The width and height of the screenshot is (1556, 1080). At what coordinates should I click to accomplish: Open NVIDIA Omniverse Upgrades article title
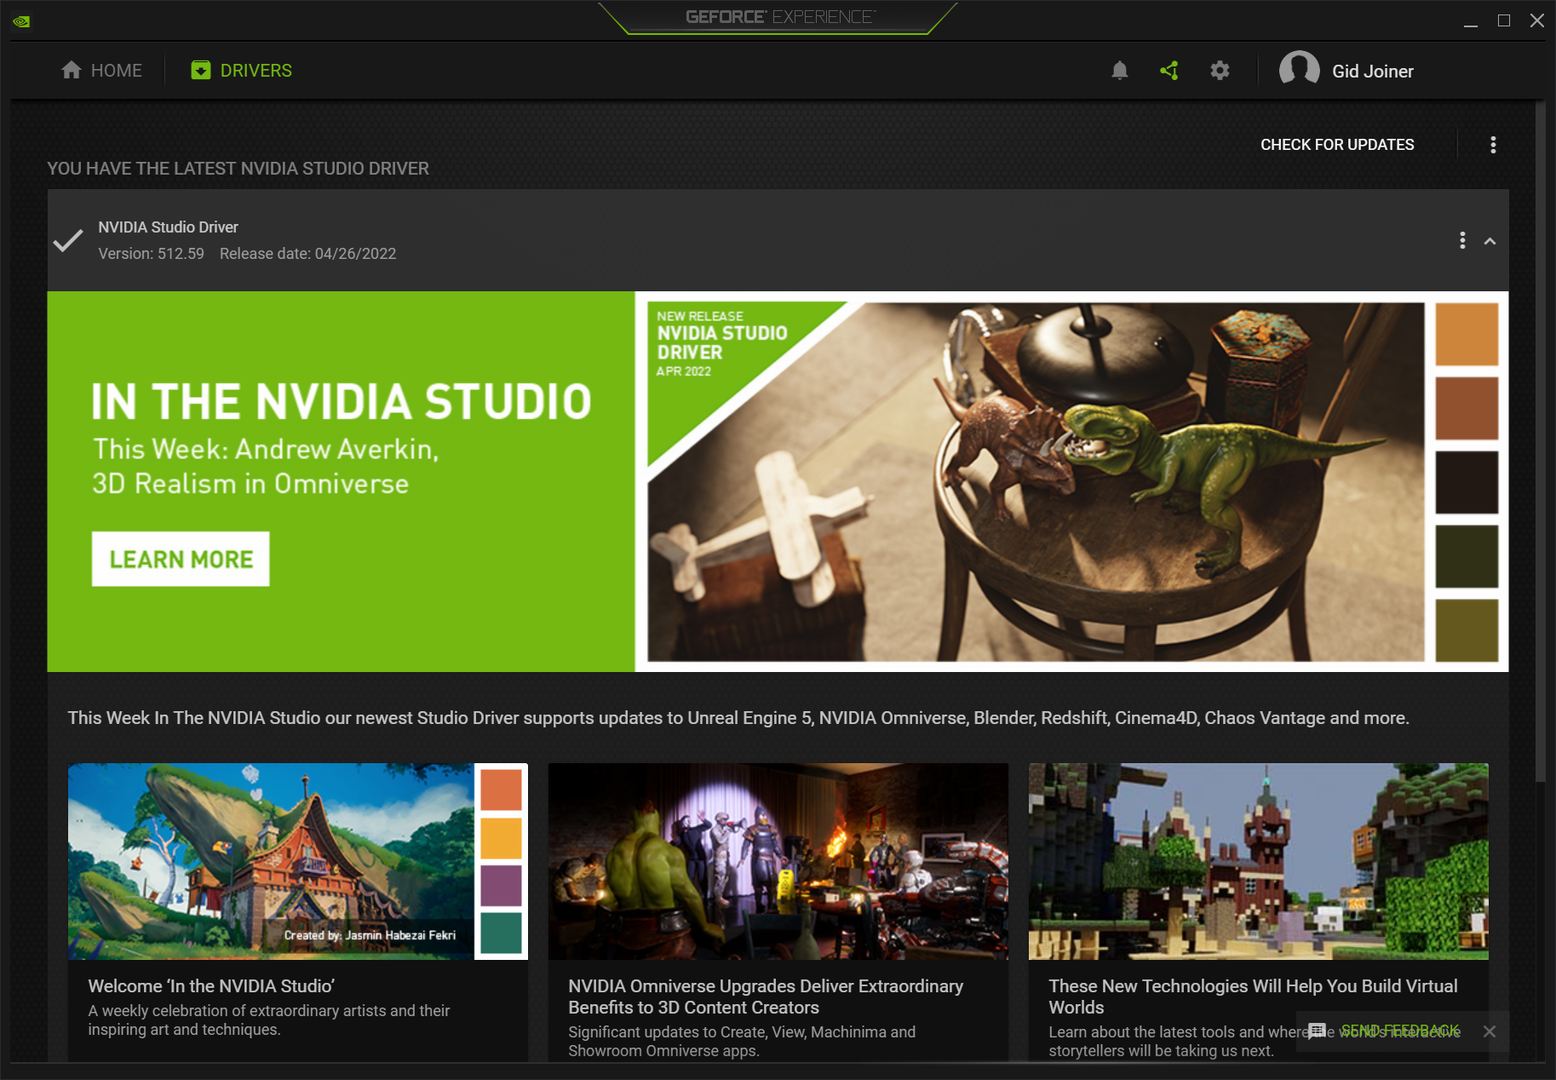click(766, 997)
